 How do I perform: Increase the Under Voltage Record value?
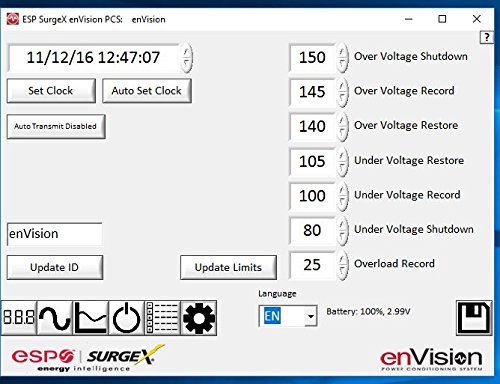pos(342,189)
